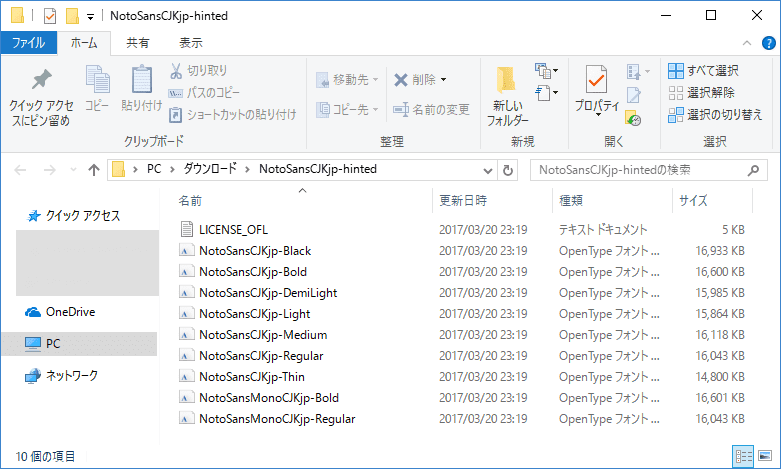
Task: Select the NotoSansCJKjp-Thin font file
Action: pyautogui.click(x=242, y=377)
